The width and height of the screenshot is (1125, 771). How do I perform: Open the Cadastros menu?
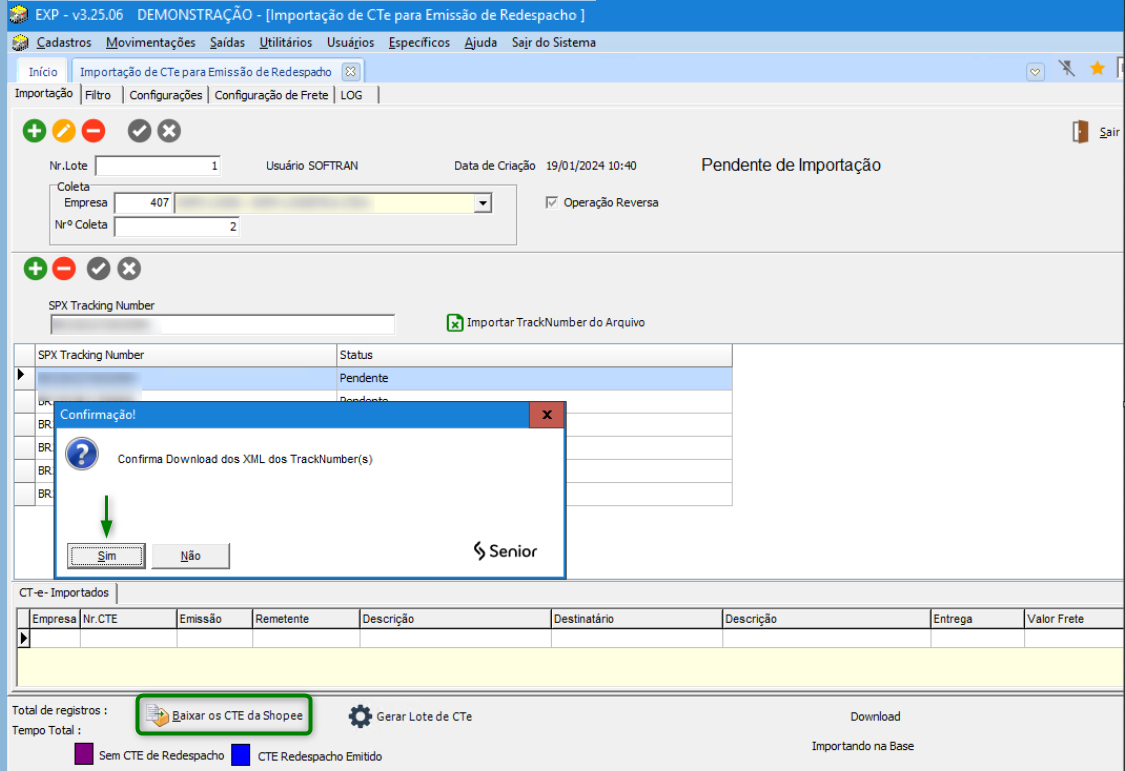click(x=64, y=42)
